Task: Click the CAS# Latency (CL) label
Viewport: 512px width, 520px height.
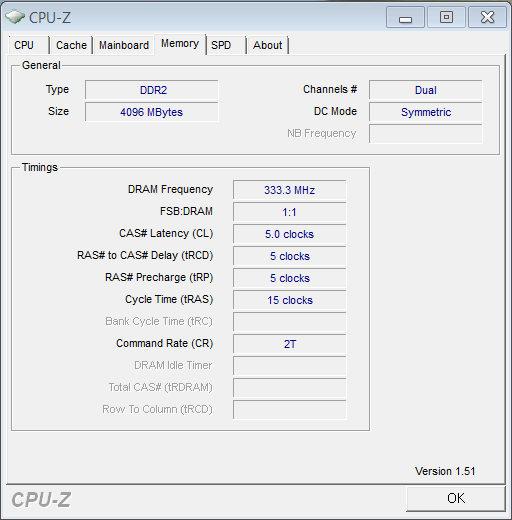Action: (x=166, y=233)
